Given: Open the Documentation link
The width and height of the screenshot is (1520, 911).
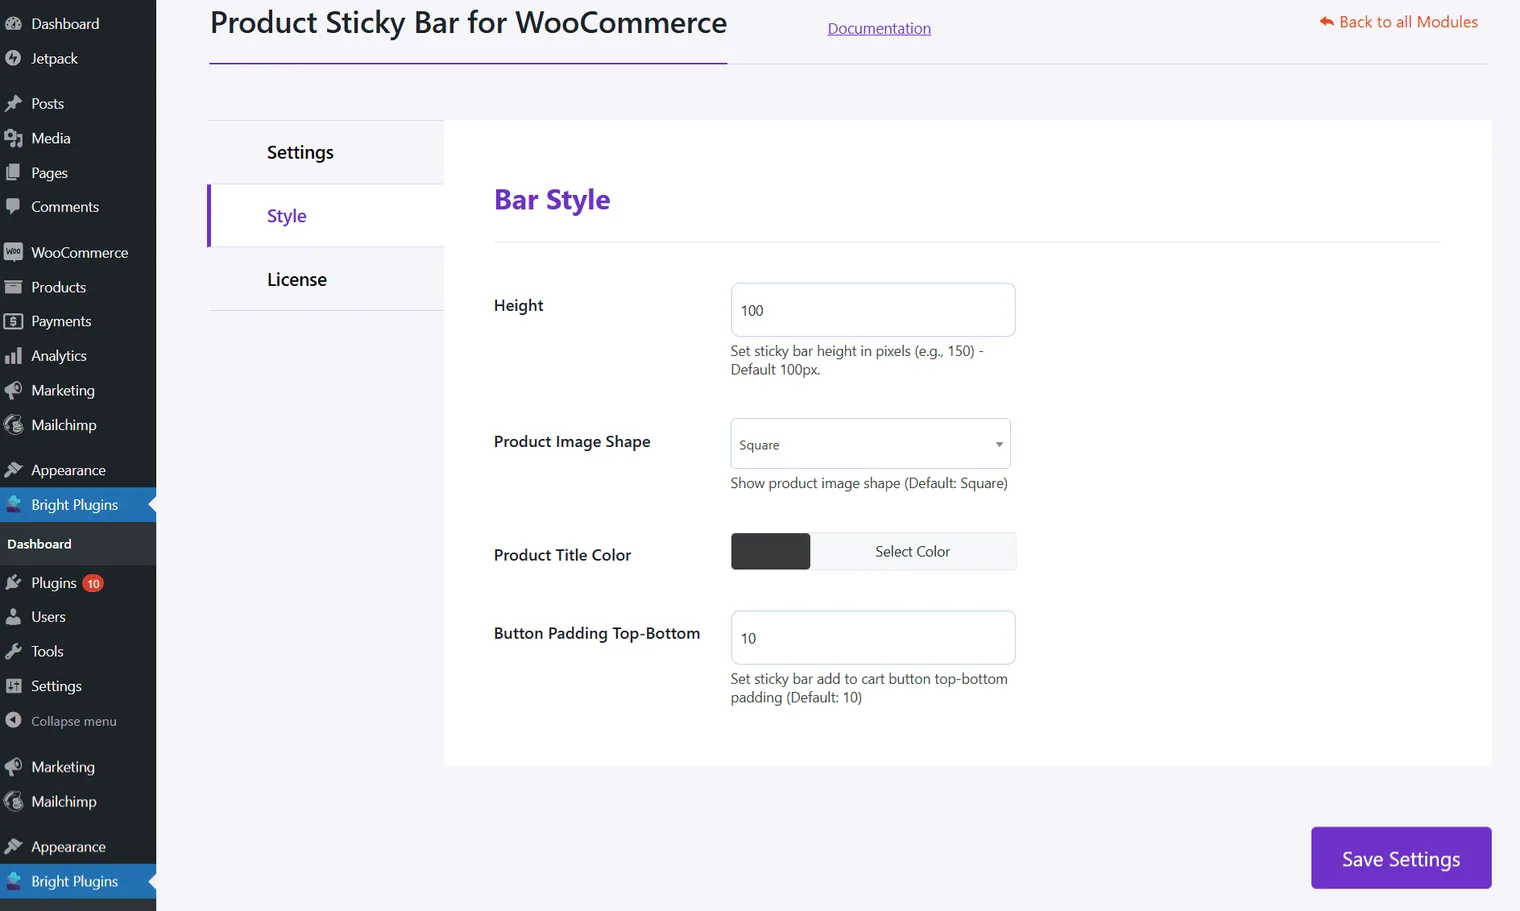Looking at the screenshot, I should coord(879,29).
